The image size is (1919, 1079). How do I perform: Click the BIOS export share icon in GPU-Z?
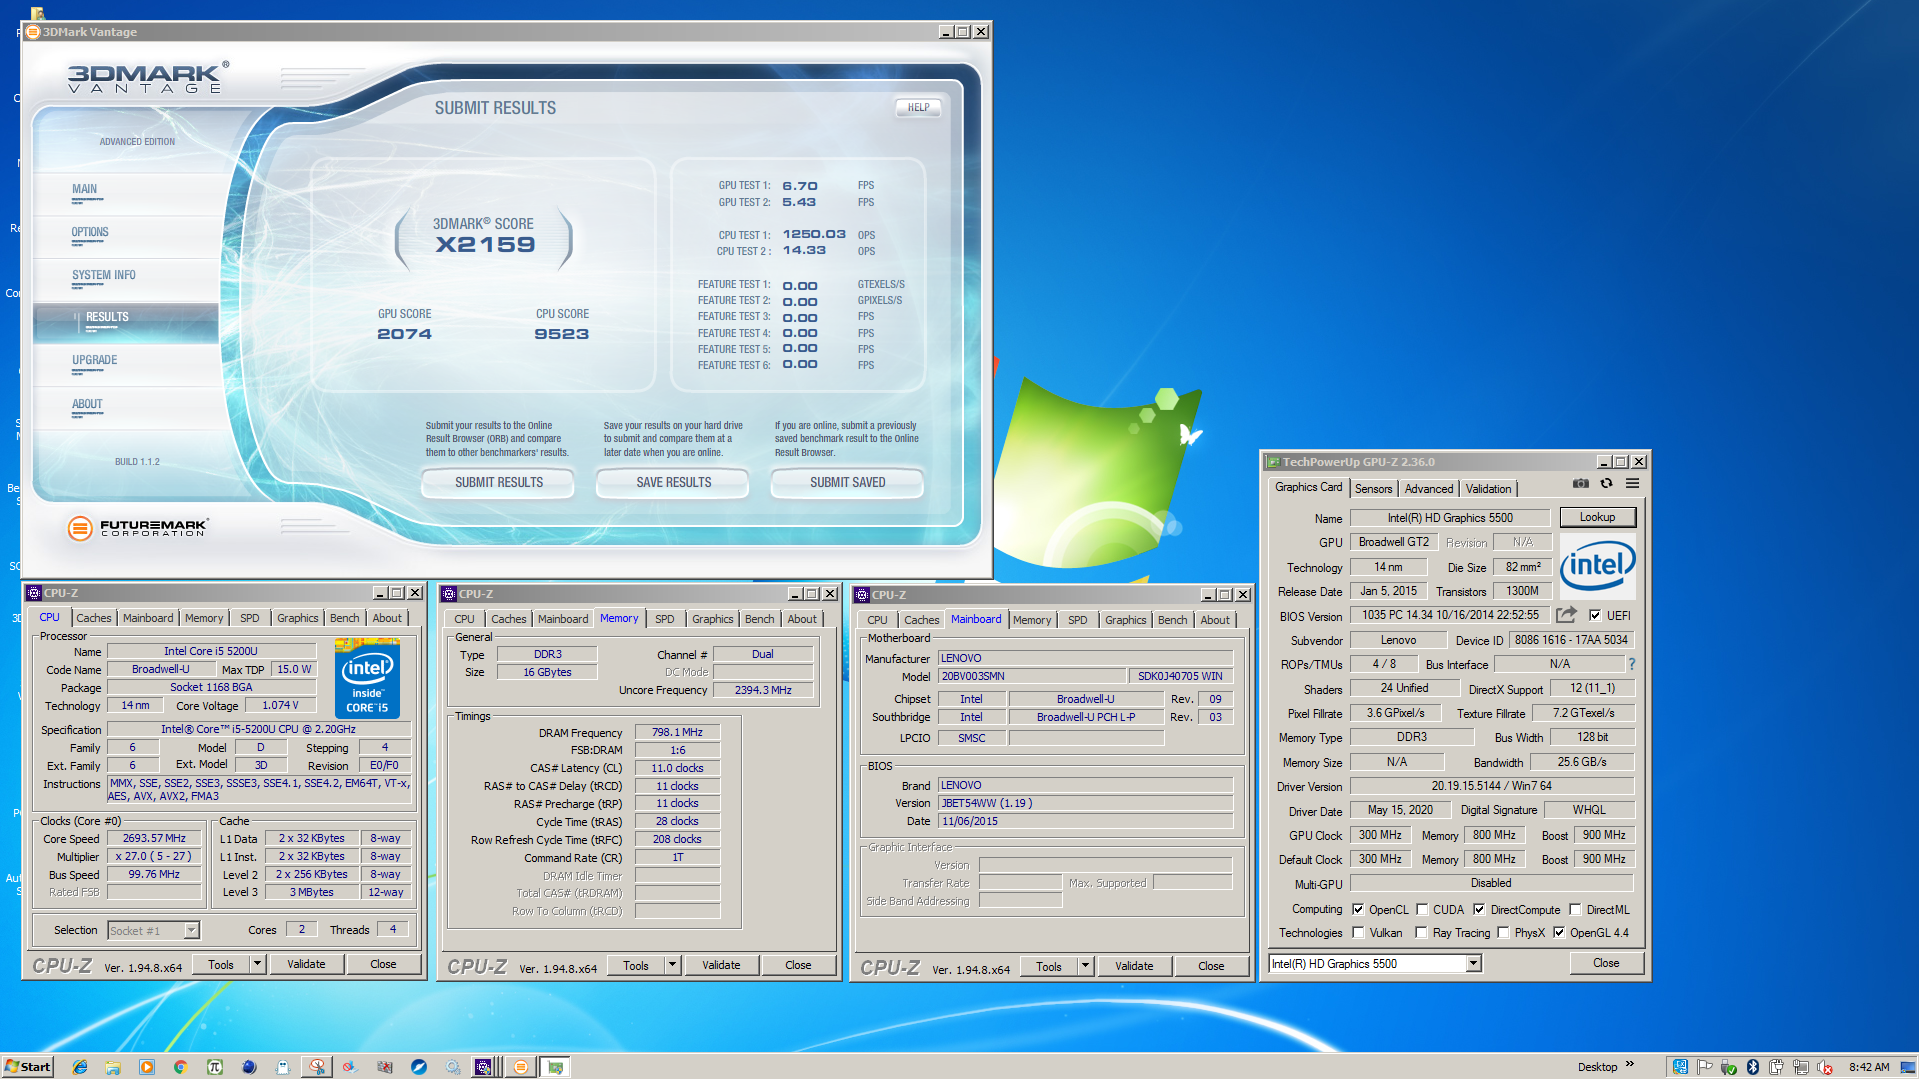[x=1566, y=615]
